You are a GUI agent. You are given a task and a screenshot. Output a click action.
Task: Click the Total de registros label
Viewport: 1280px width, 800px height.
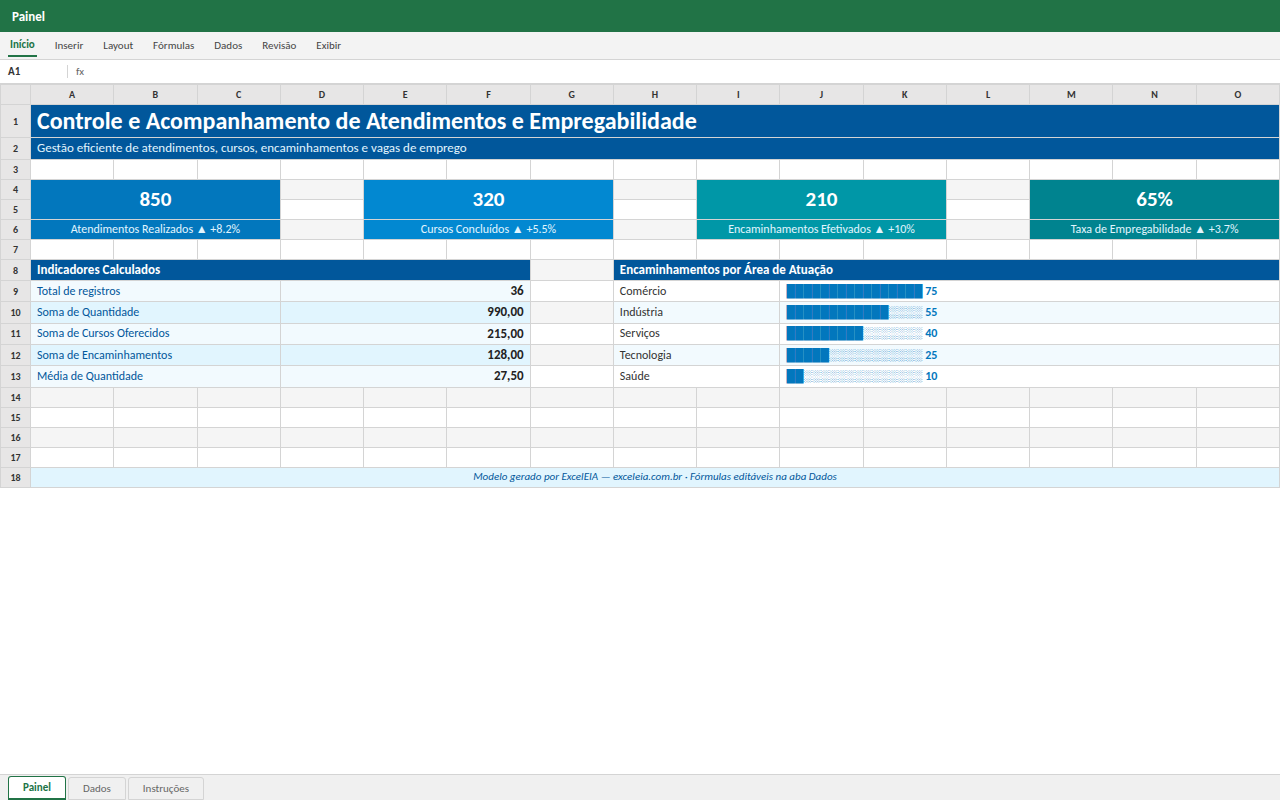(x=156, y=292)
